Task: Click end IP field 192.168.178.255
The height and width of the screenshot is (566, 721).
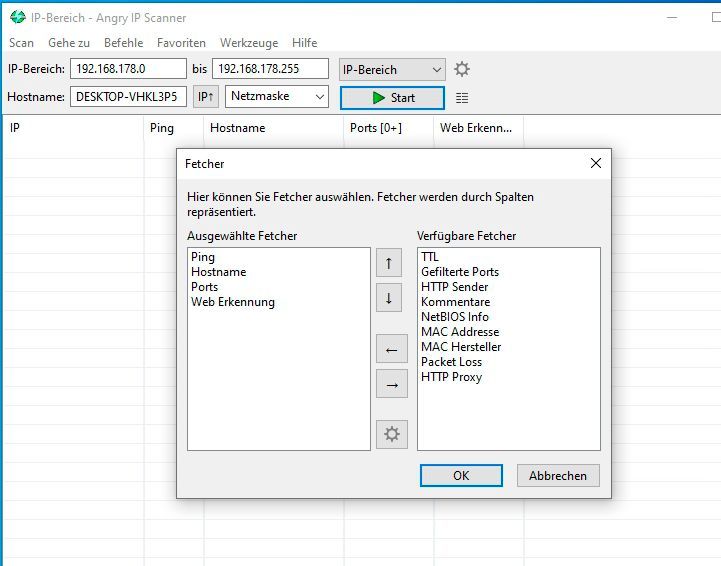Action: point(270,69)
